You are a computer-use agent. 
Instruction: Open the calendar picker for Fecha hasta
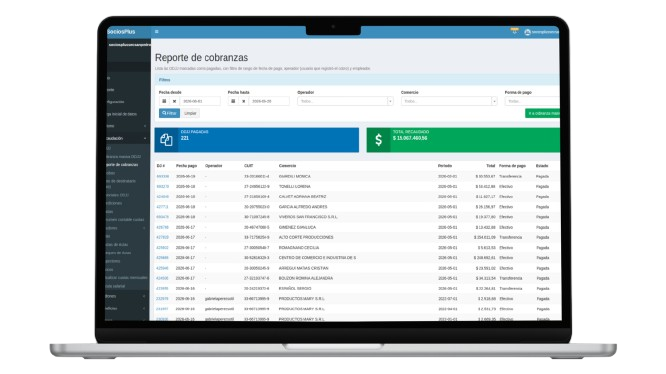[x=233, y=101]
